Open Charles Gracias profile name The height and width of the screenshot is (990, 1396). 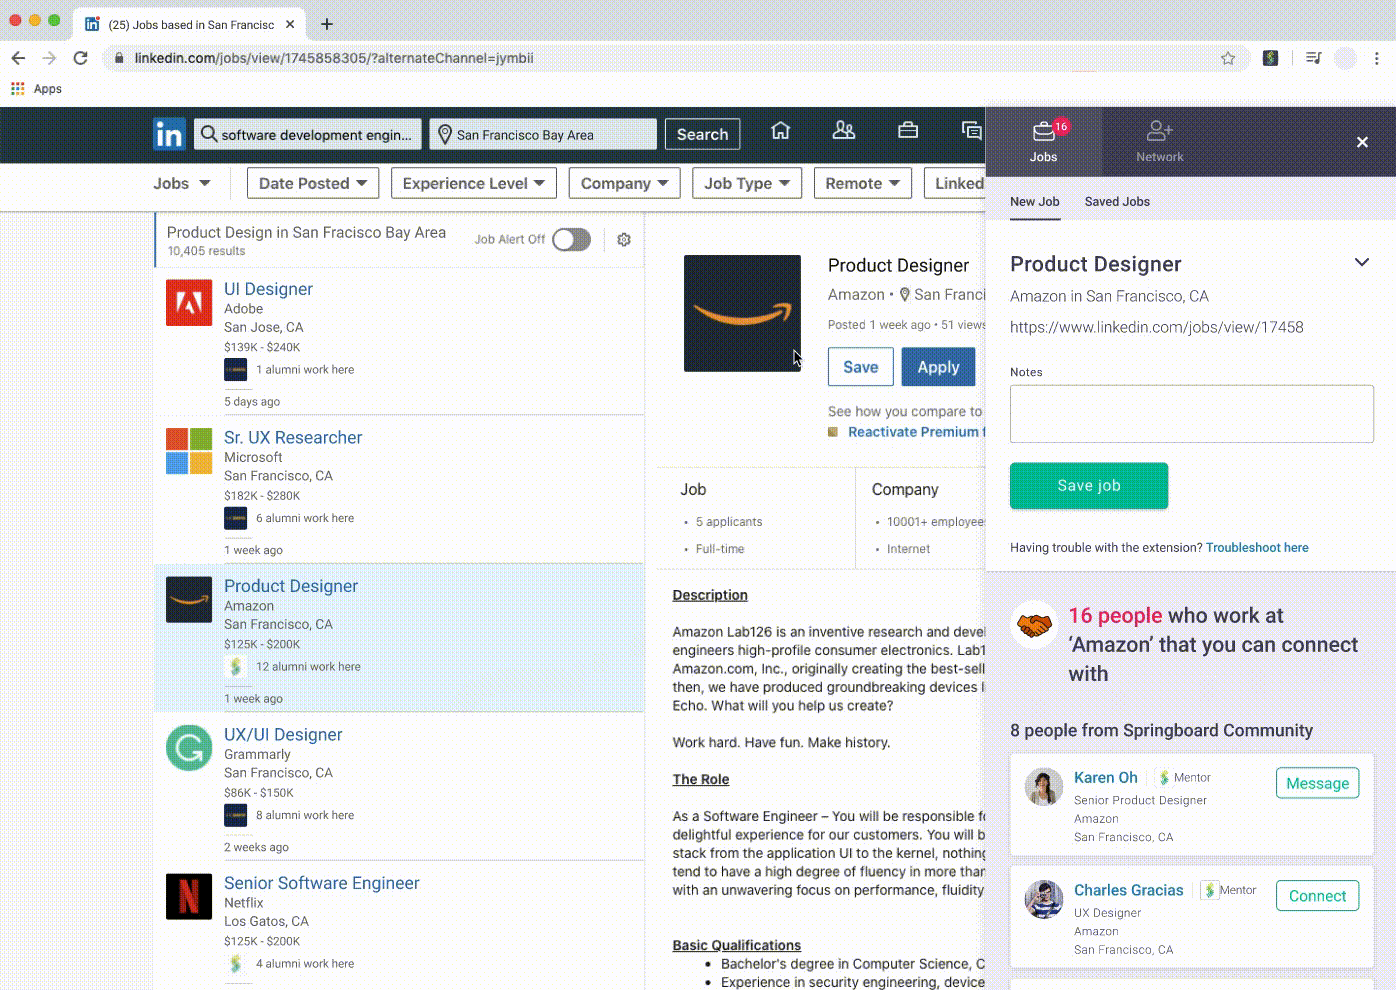point(1129,890)
